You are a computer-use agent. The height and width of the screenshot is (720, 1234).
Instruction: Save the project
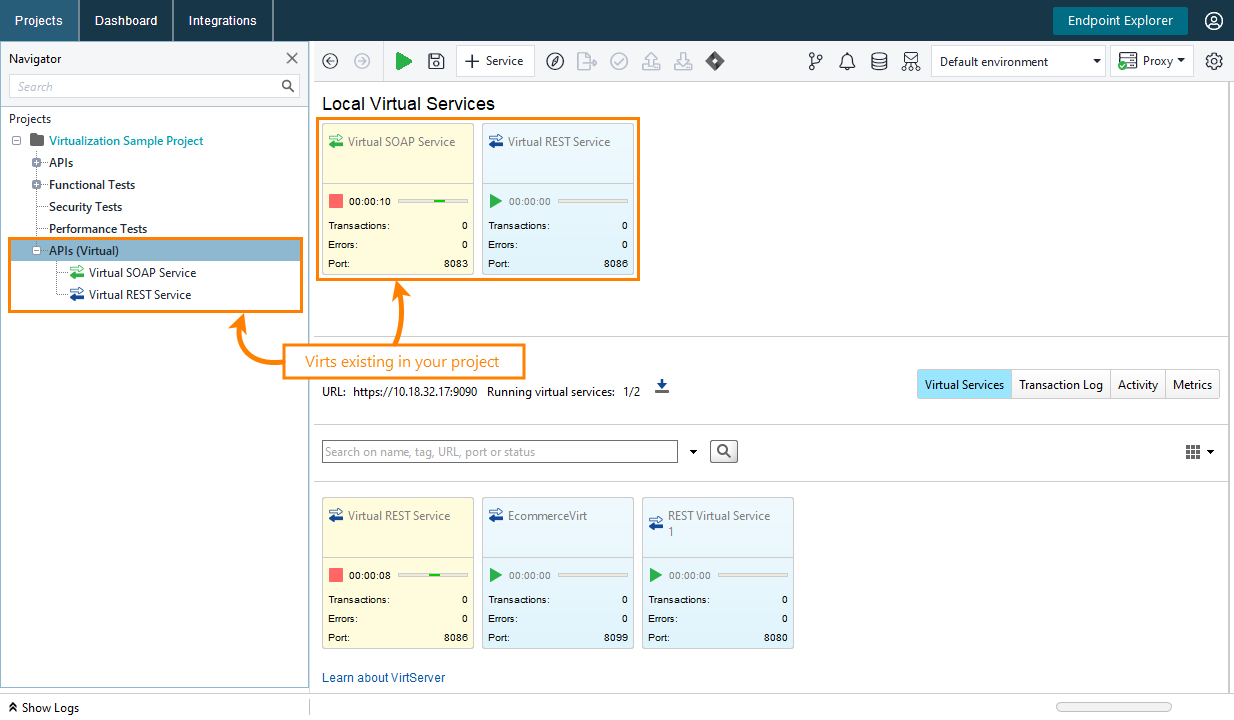pos(435,61)
